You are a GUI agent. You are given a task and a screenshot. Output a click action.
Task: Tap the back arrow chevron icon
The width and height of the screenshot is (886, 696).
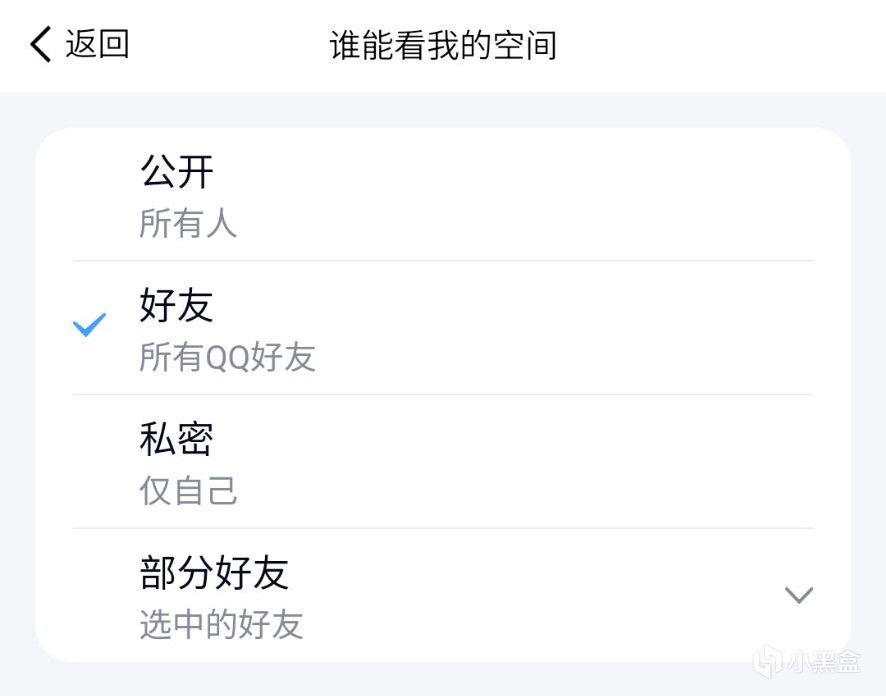click(40, 45)
